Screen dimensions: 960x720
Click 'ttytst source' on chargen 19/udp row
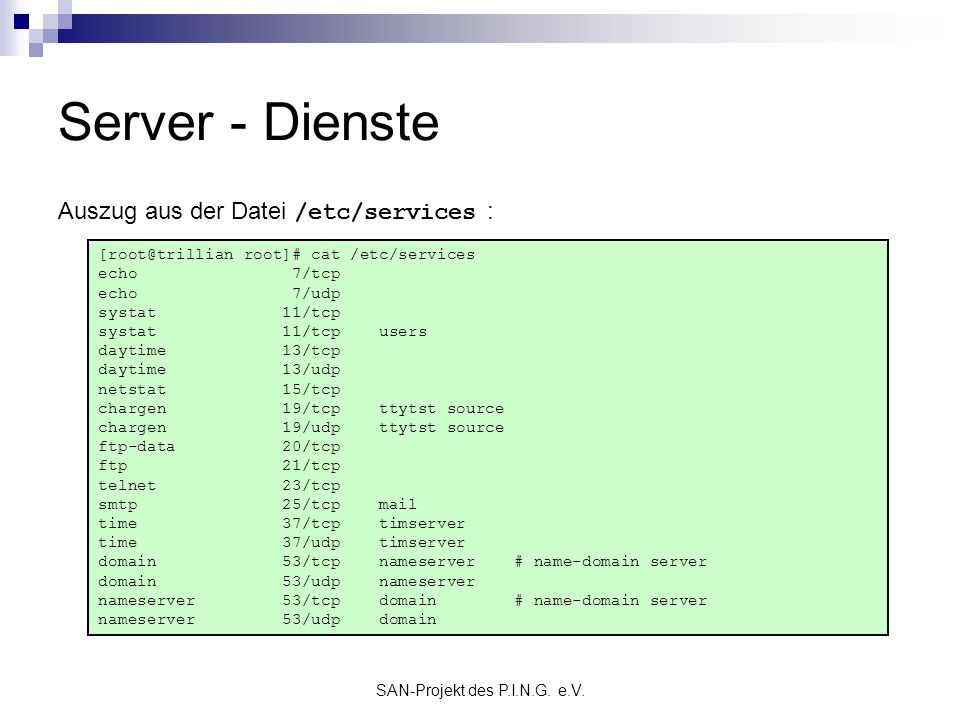tap(441, 427)
